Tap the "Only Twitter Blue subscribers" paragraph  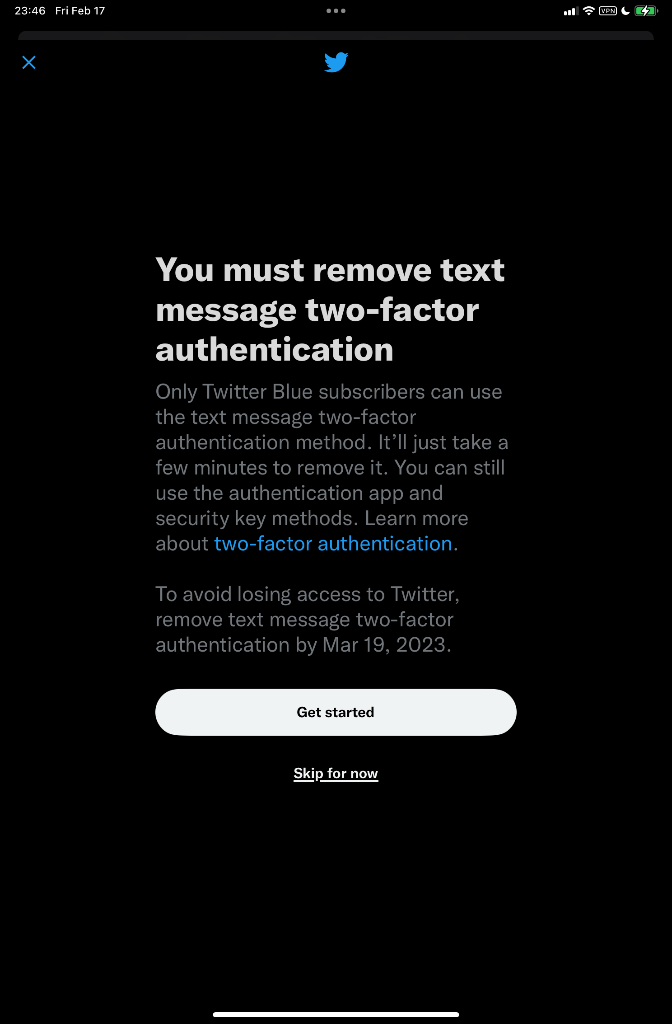[x=332, y=468]
